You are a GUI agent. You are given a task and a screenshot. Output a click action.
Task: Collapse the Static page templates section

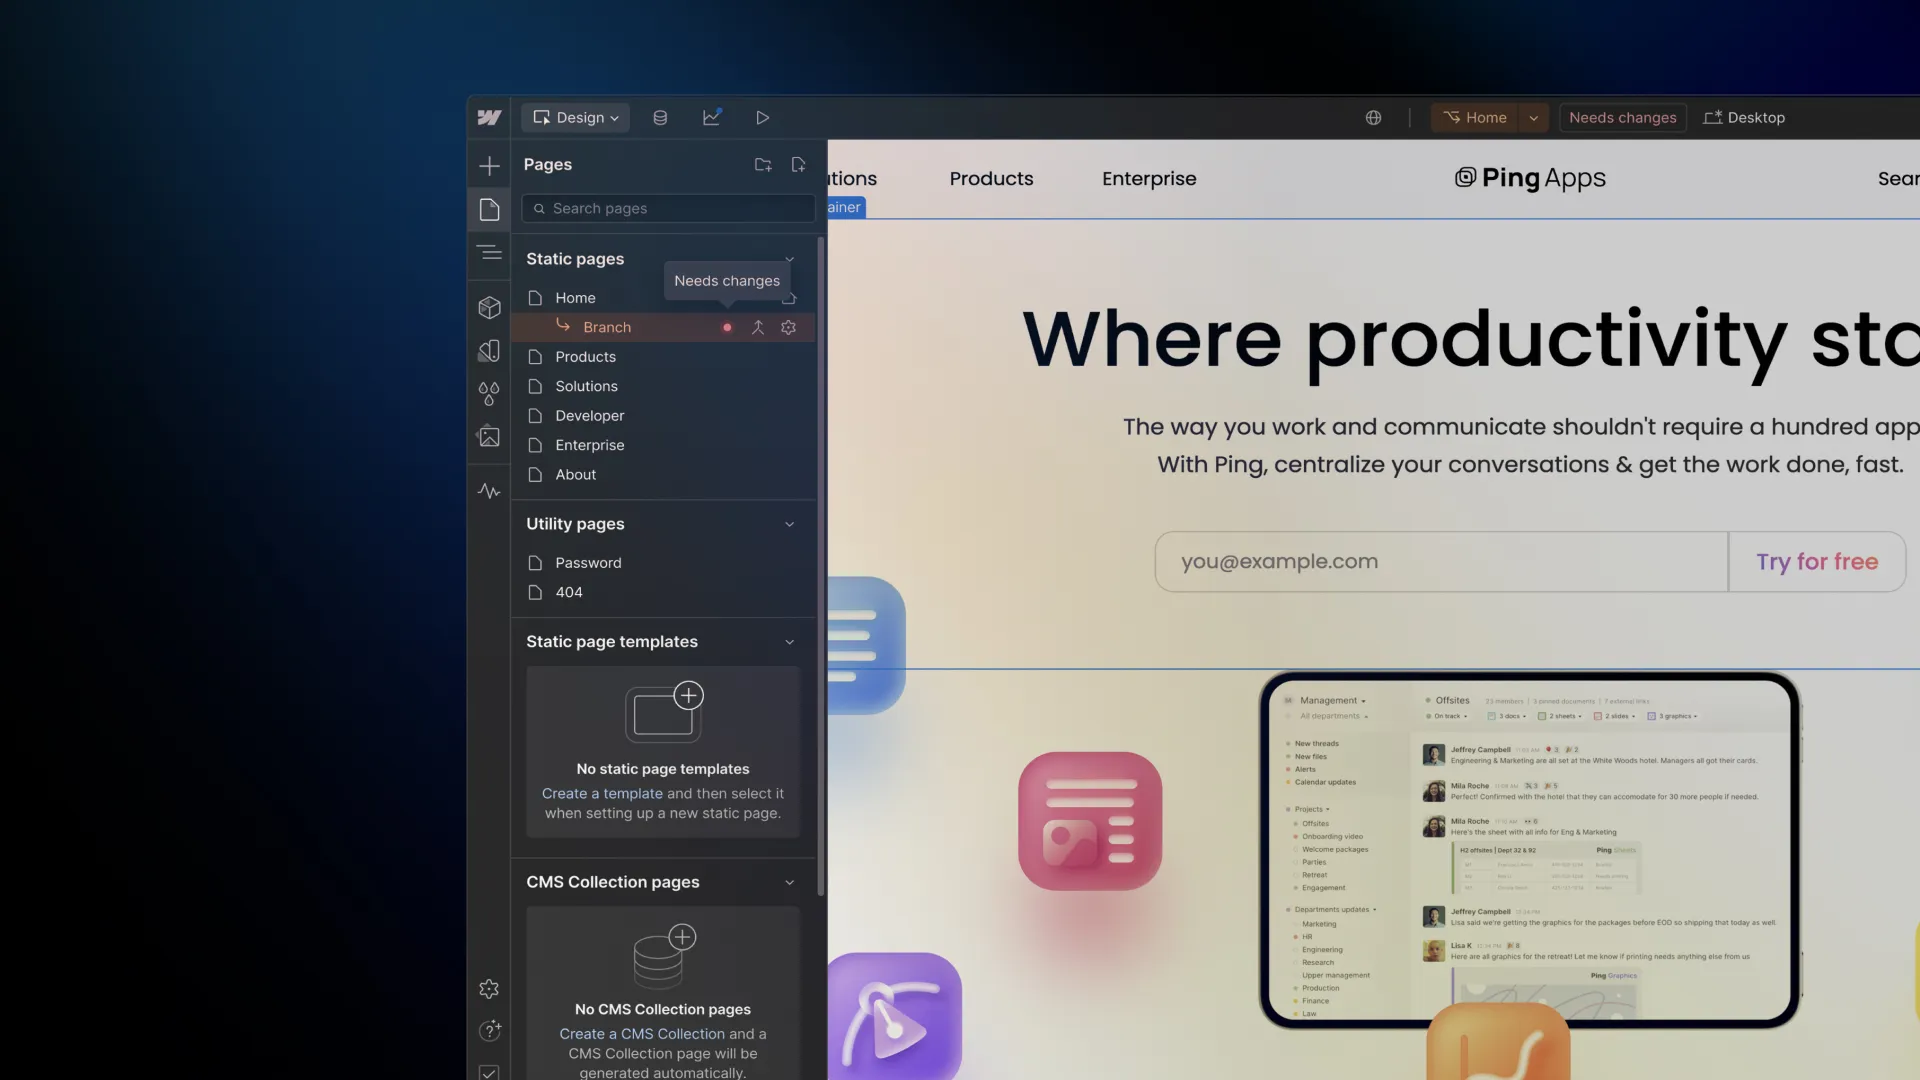tap(789, 642)
